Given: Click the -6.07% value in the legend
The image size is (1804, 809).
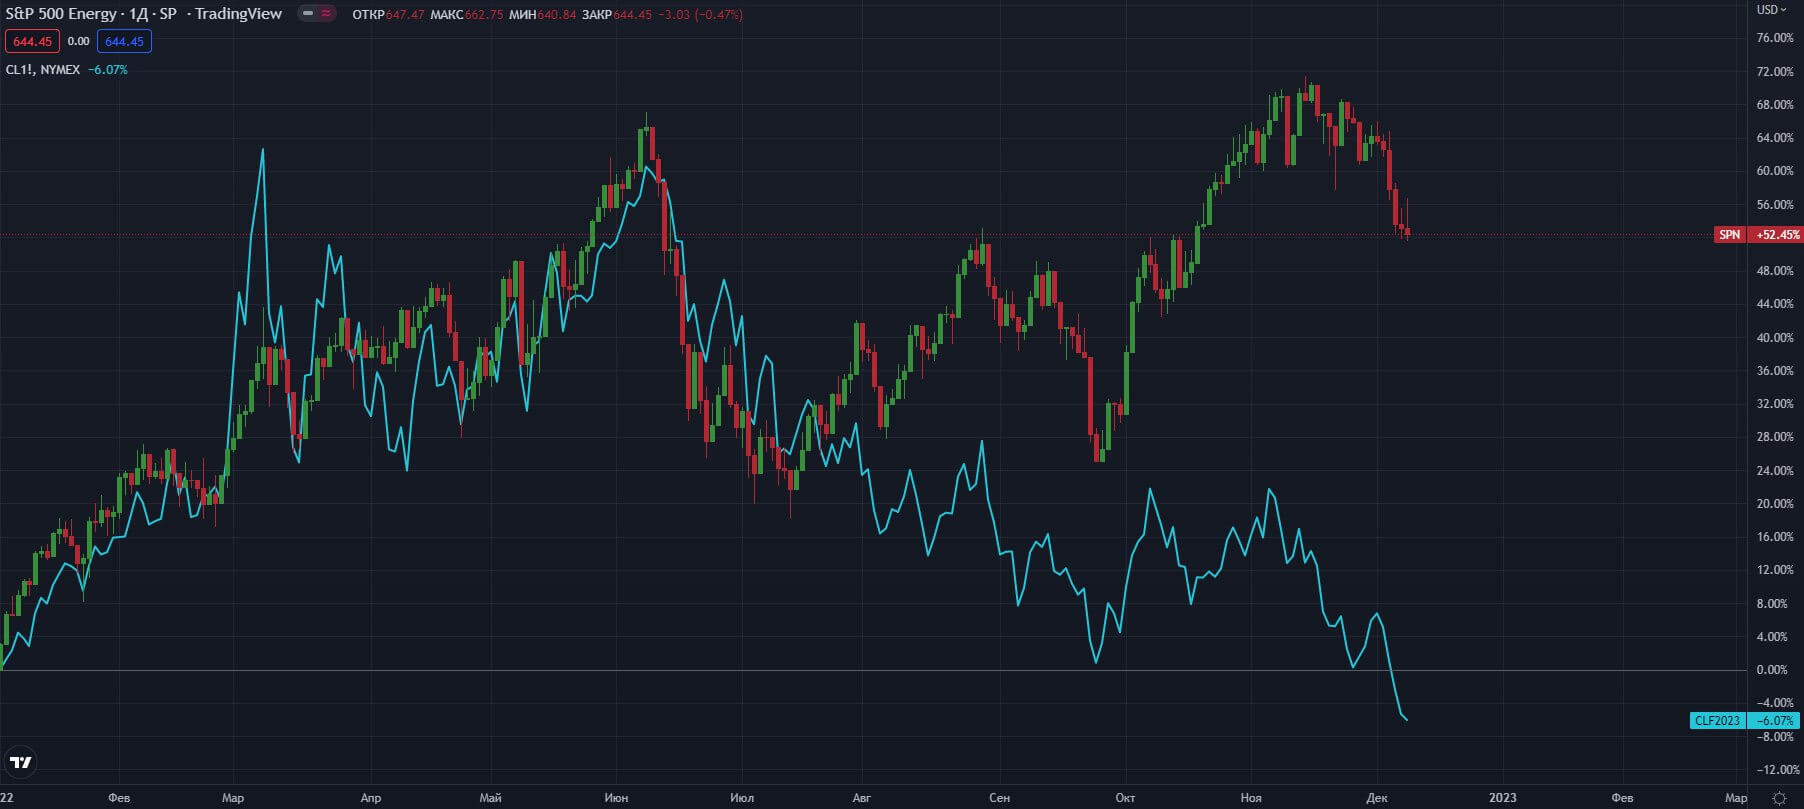Looking at the screenshot, I should pyautogui.click(x=108, y=70).
